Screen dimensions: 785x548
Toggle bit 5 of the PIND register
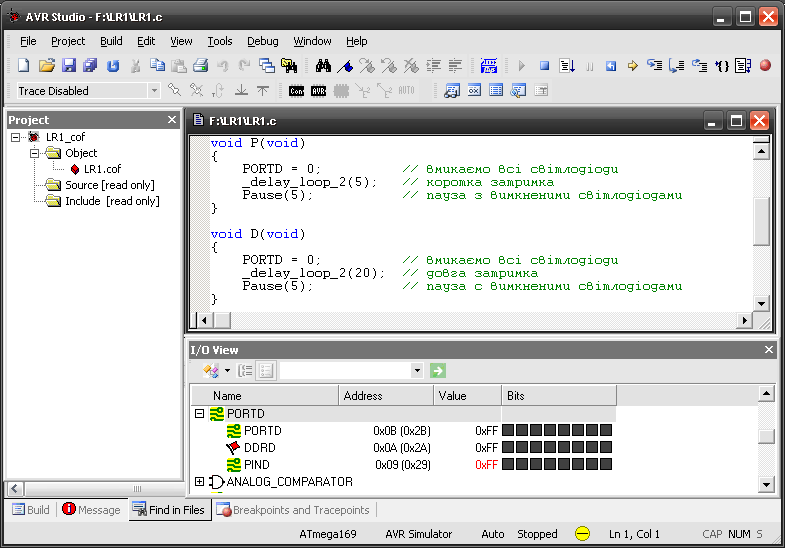(536, 464)
